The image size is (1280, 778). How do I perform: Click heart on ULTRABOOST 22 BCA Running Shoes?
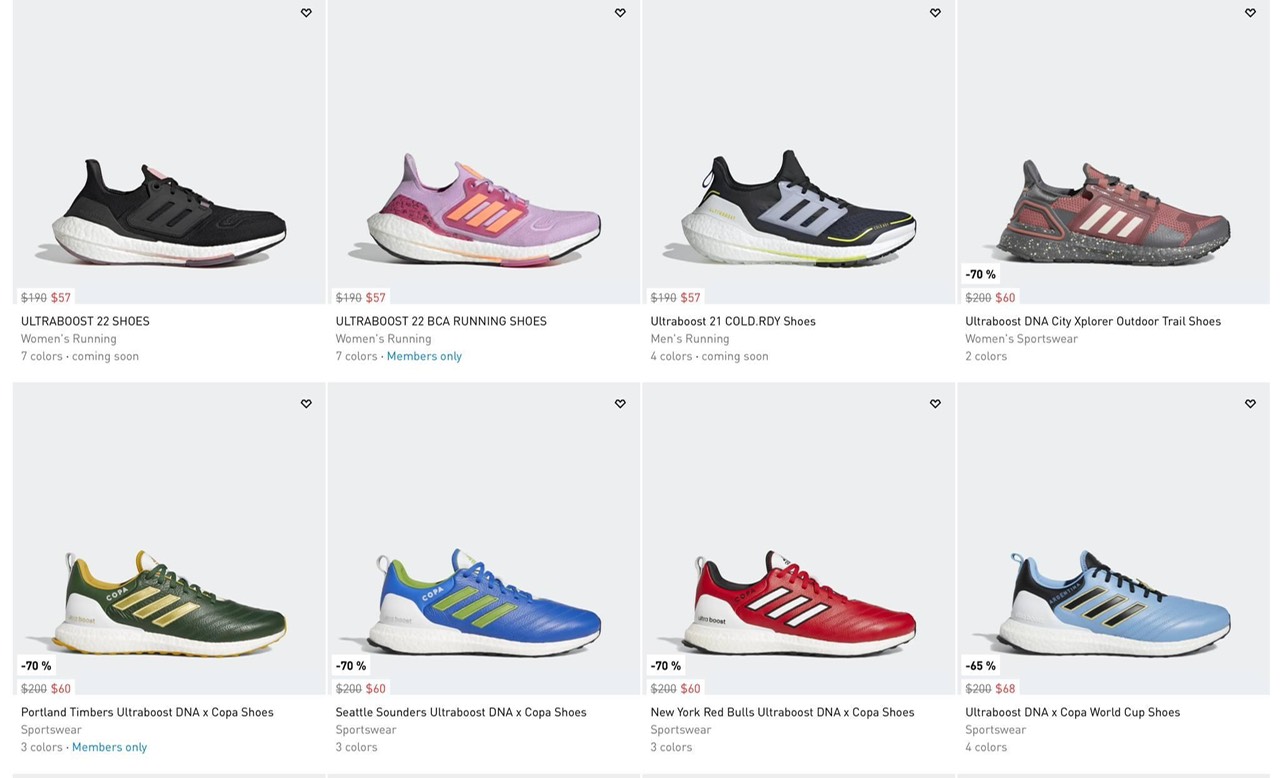click(x=620, y=13)
